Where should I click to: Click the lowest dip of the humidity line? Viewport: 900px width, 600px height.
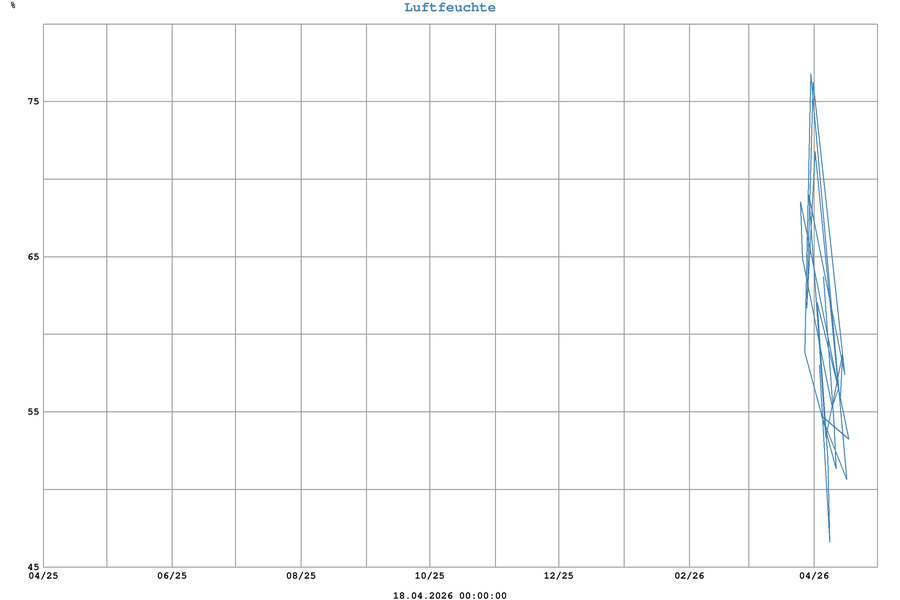coord(829,541)
